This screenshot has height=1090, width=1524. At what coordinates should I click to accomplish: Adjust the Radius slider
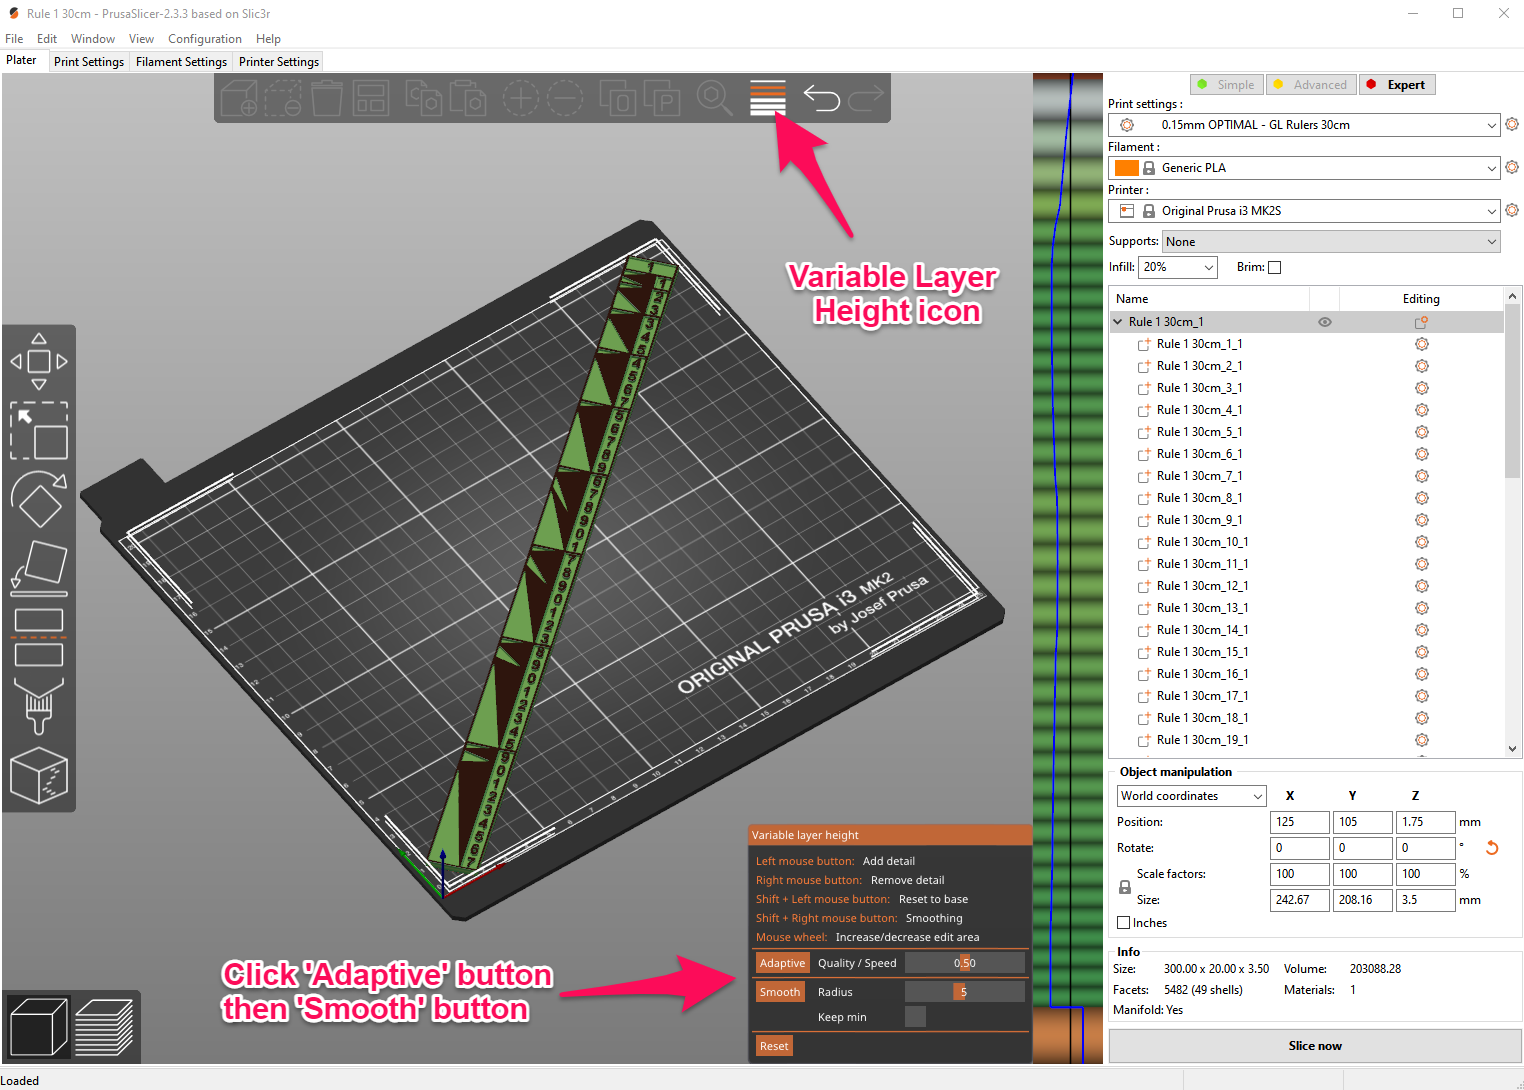pyautogui.click(x=965, y=992)
